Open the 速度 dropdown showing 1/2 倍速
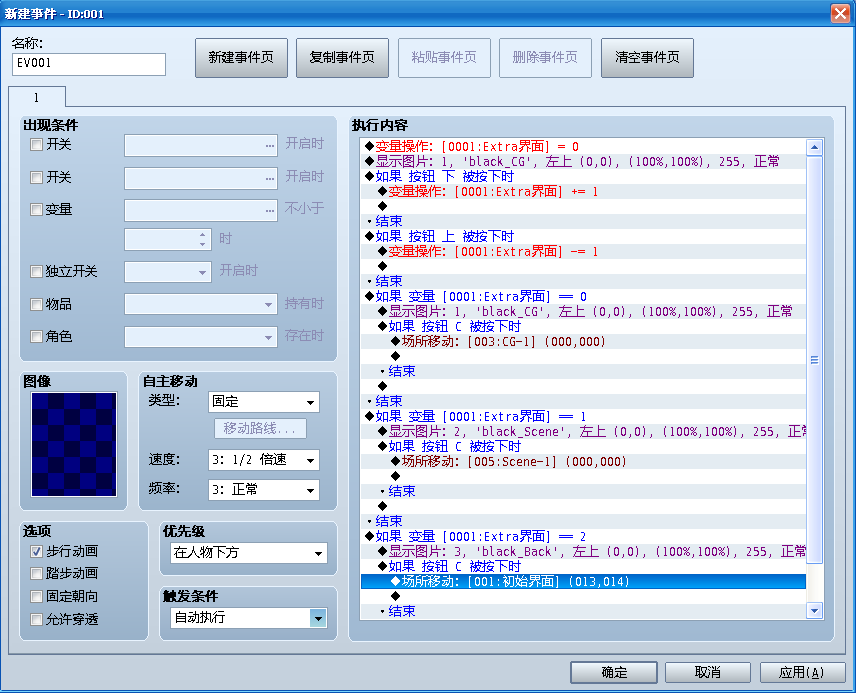The height and width of the screenshot is (693, 856). point(264,460)
